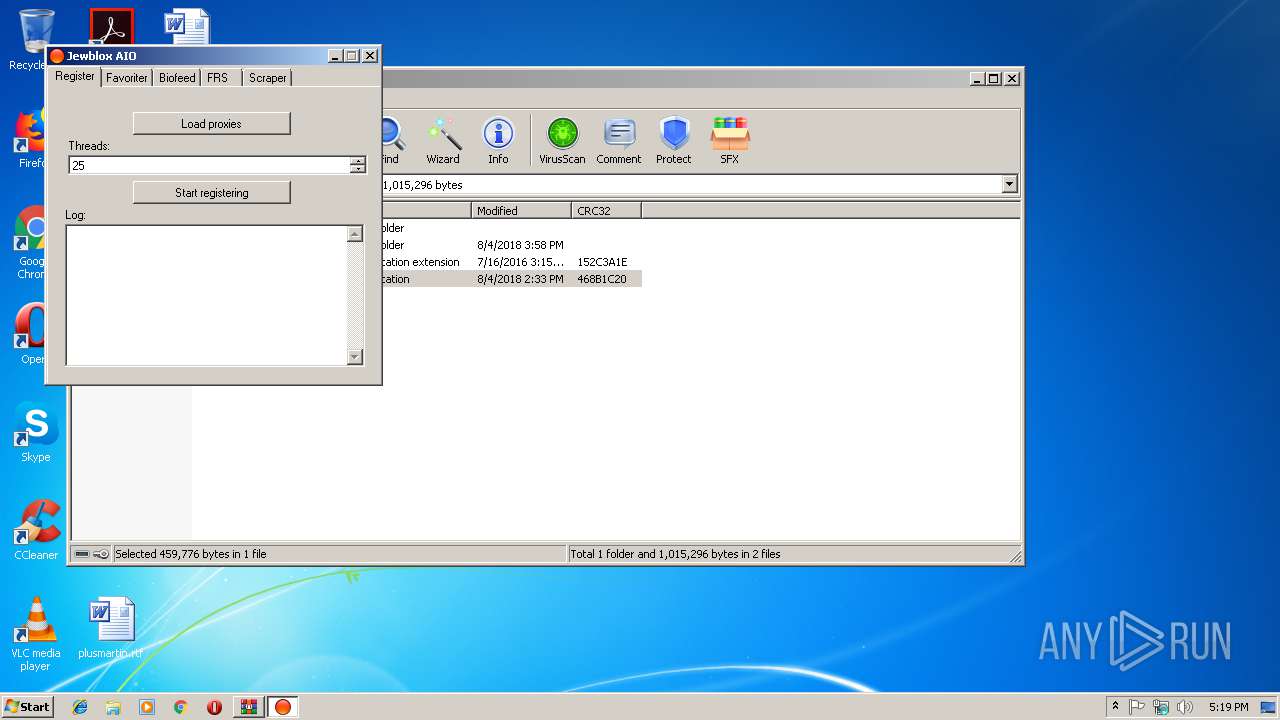Select the folder row modified 8/4/2018 3:58 PM
Image resolution: width=1280 pixels, height=720 pixels.
511,245
